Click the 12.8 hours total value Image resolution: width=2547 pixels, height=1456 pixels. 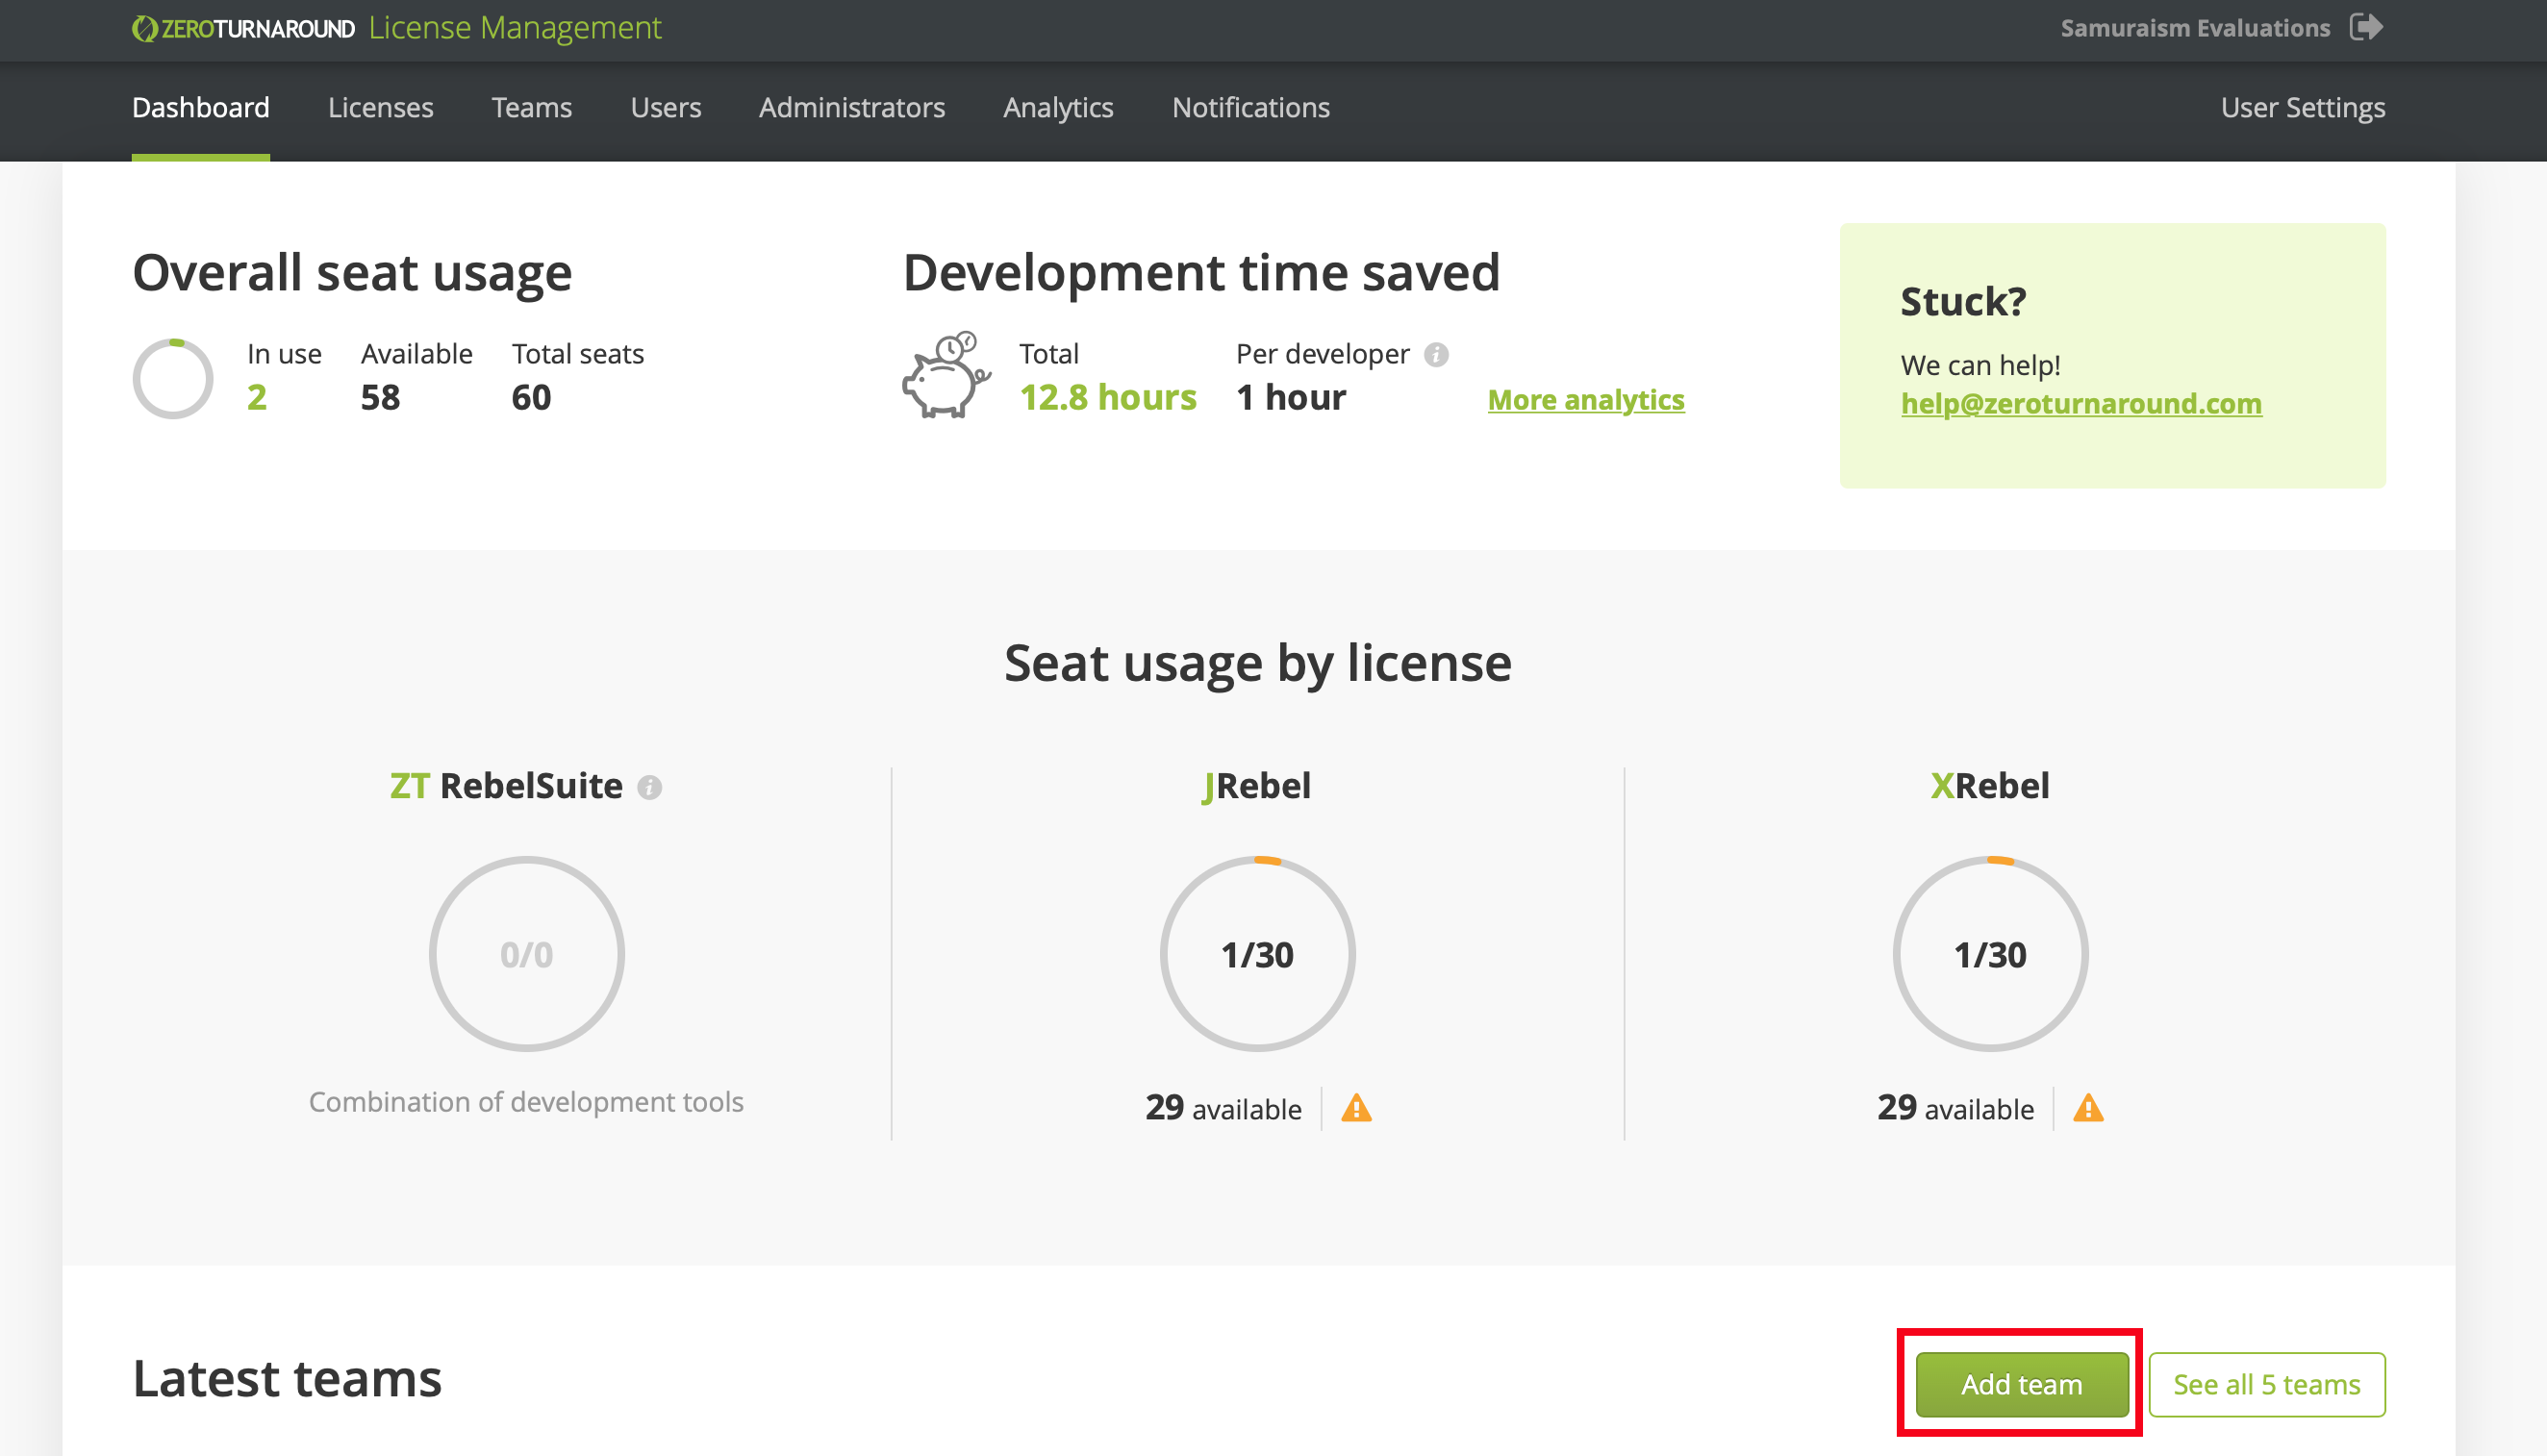(1108, 398)
